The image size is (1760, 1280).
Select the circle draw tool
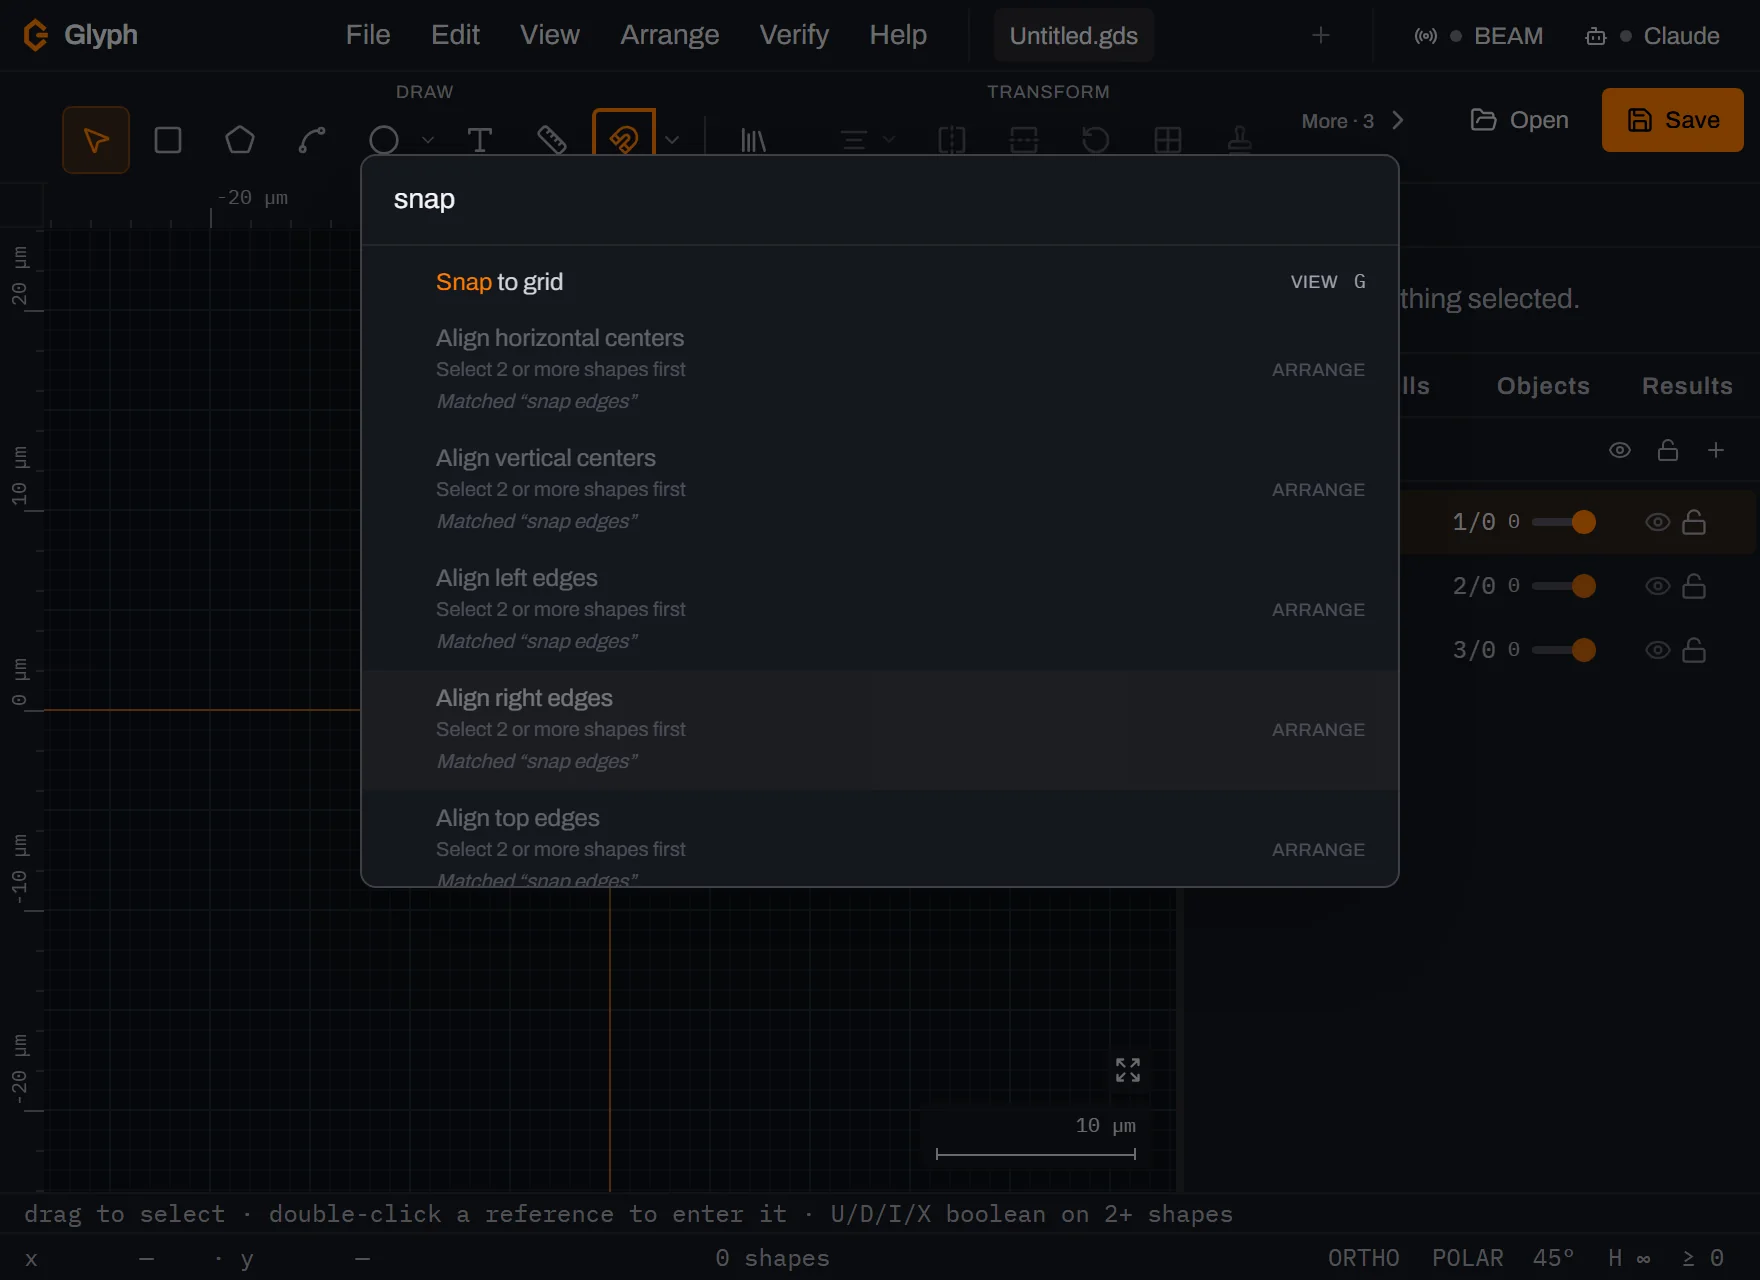tap(384, 140)
